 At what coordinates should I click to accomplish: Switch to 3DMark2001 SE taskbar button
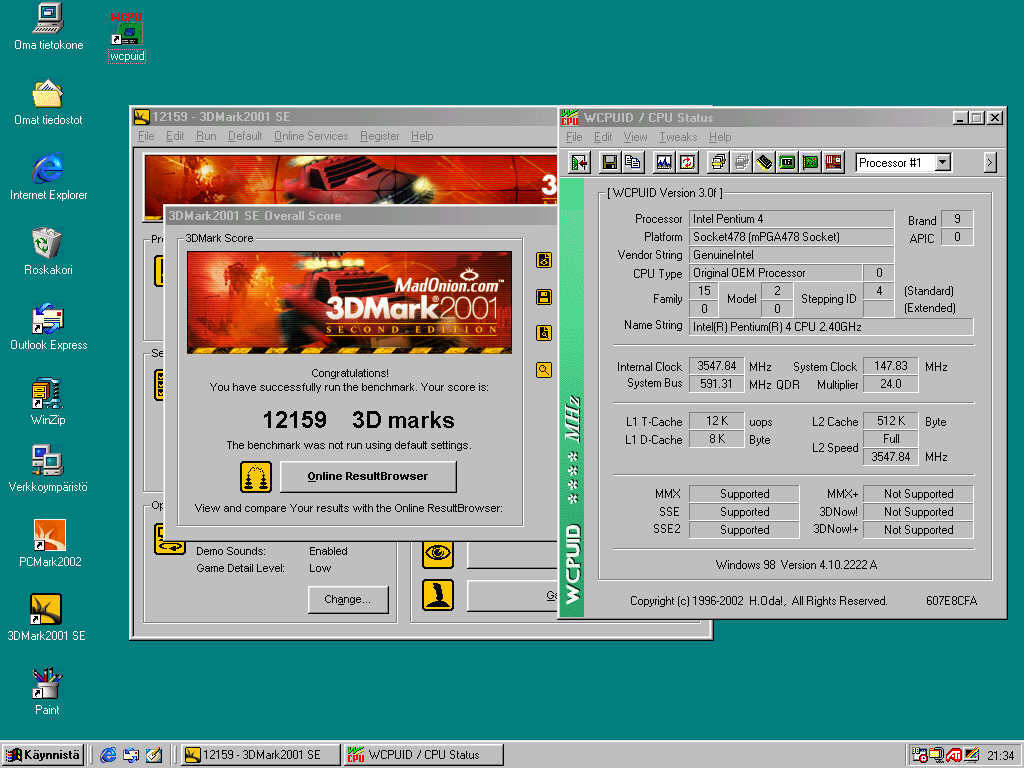(x=261, y=755)
